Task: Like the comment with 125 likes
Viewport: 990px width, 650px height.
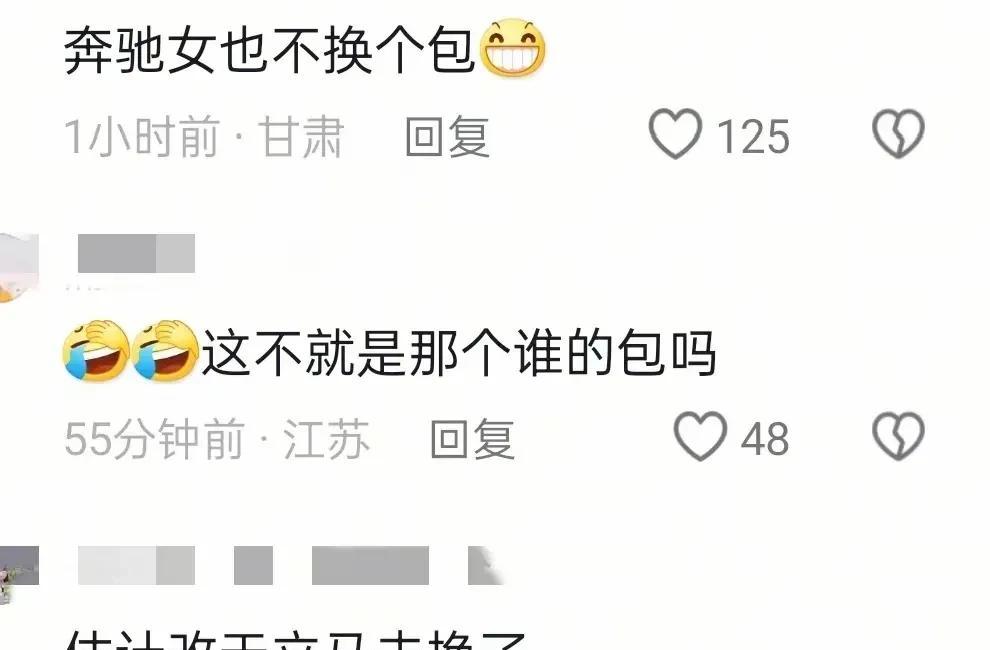Action: pos(676,133)
